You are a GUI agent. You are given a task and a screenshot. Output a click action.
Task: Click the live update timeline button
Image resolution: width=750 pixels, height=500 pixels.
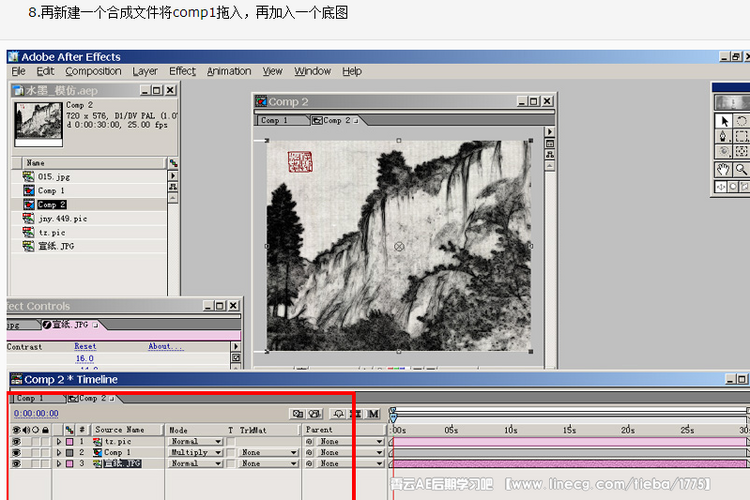tap(315, 413)
